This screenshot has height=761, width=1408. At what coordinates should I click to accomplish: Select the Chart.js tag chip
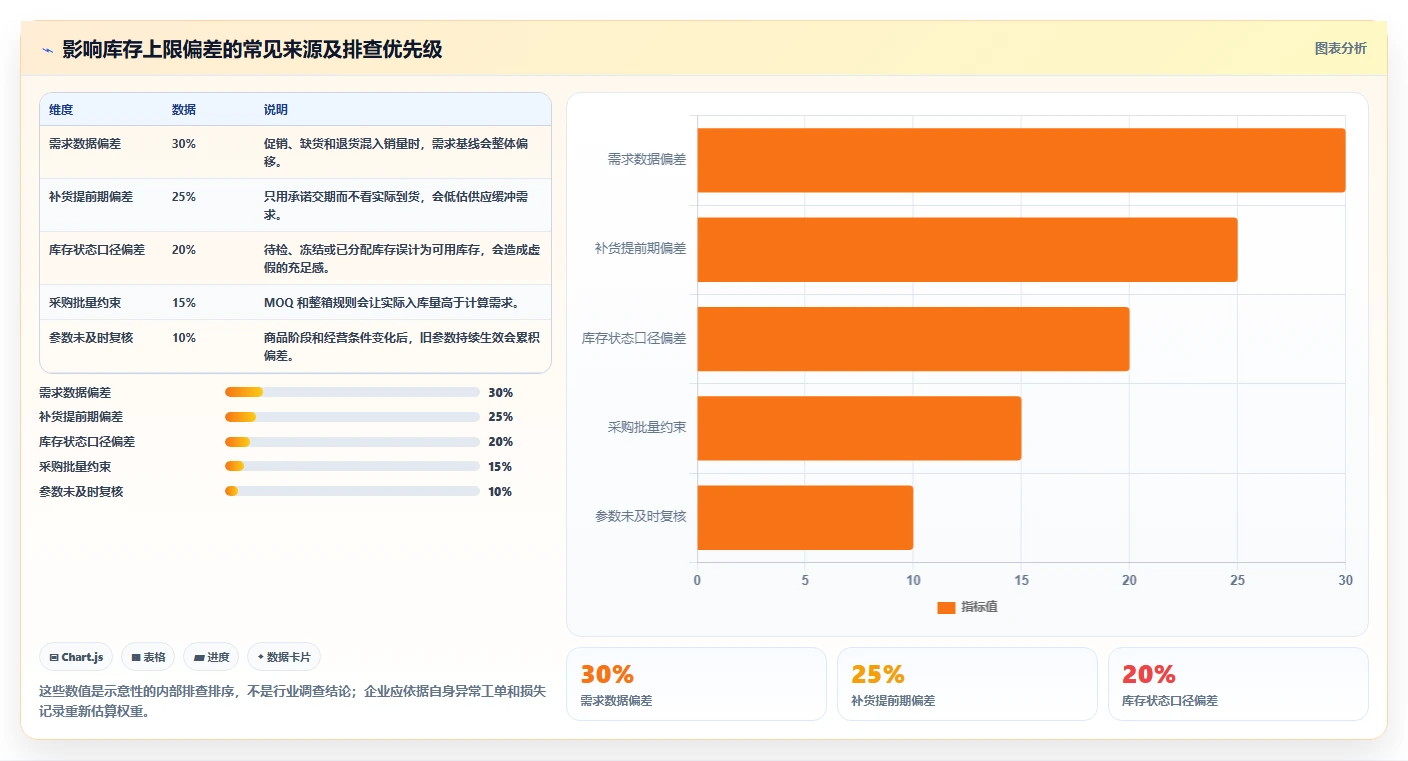(76, 657)
